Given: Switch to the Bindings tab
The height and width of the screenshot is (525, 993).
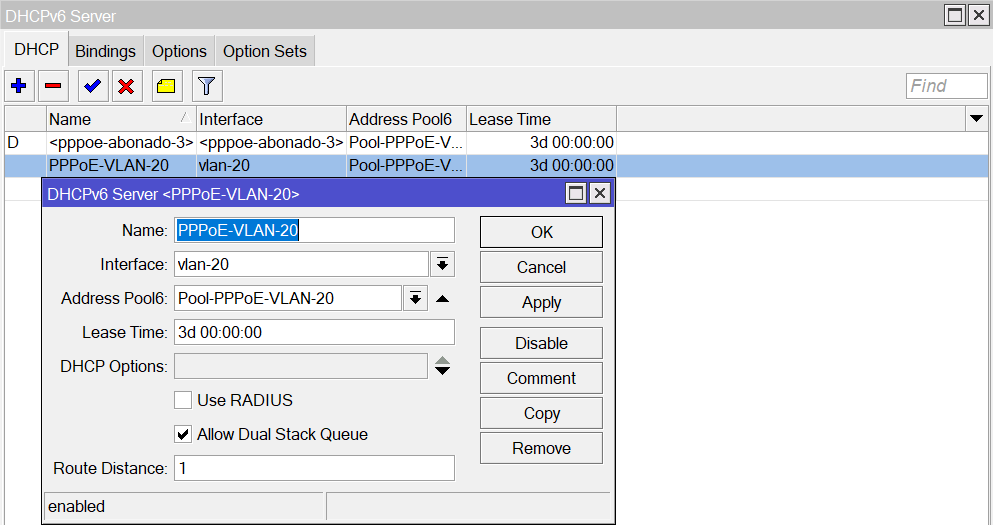Looking at the screenshot, I should coord(105,51).
